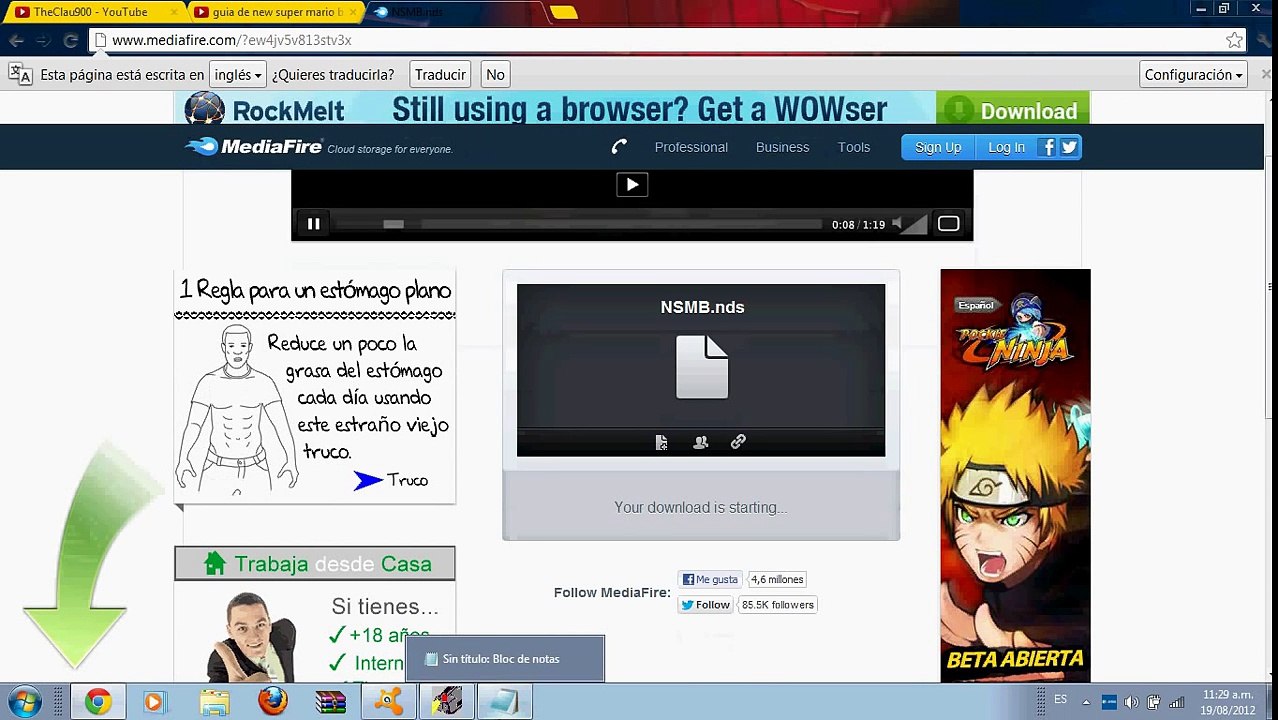Click Facebook Me gusta button
The width and height of the screenshot is (1278, 720).
click(x=710, y=579)
